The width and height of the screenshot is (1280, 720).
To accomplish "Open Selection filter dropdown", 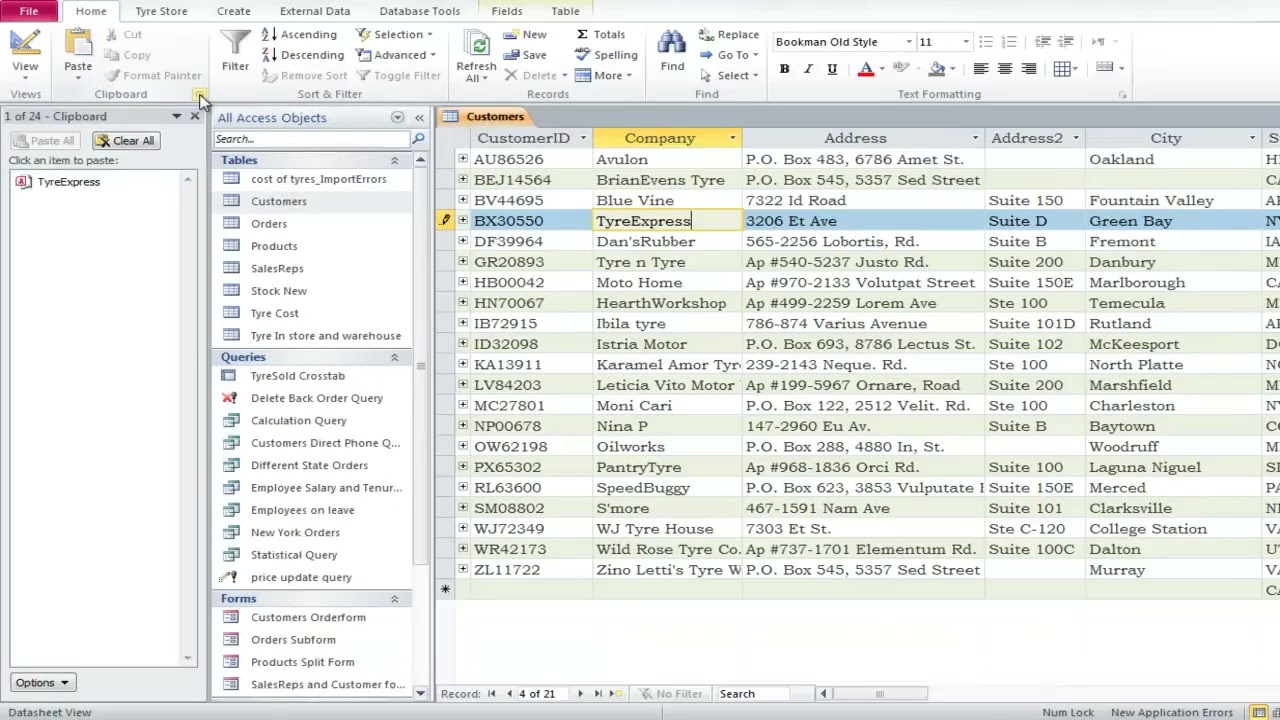I will [x=395, y=34].
